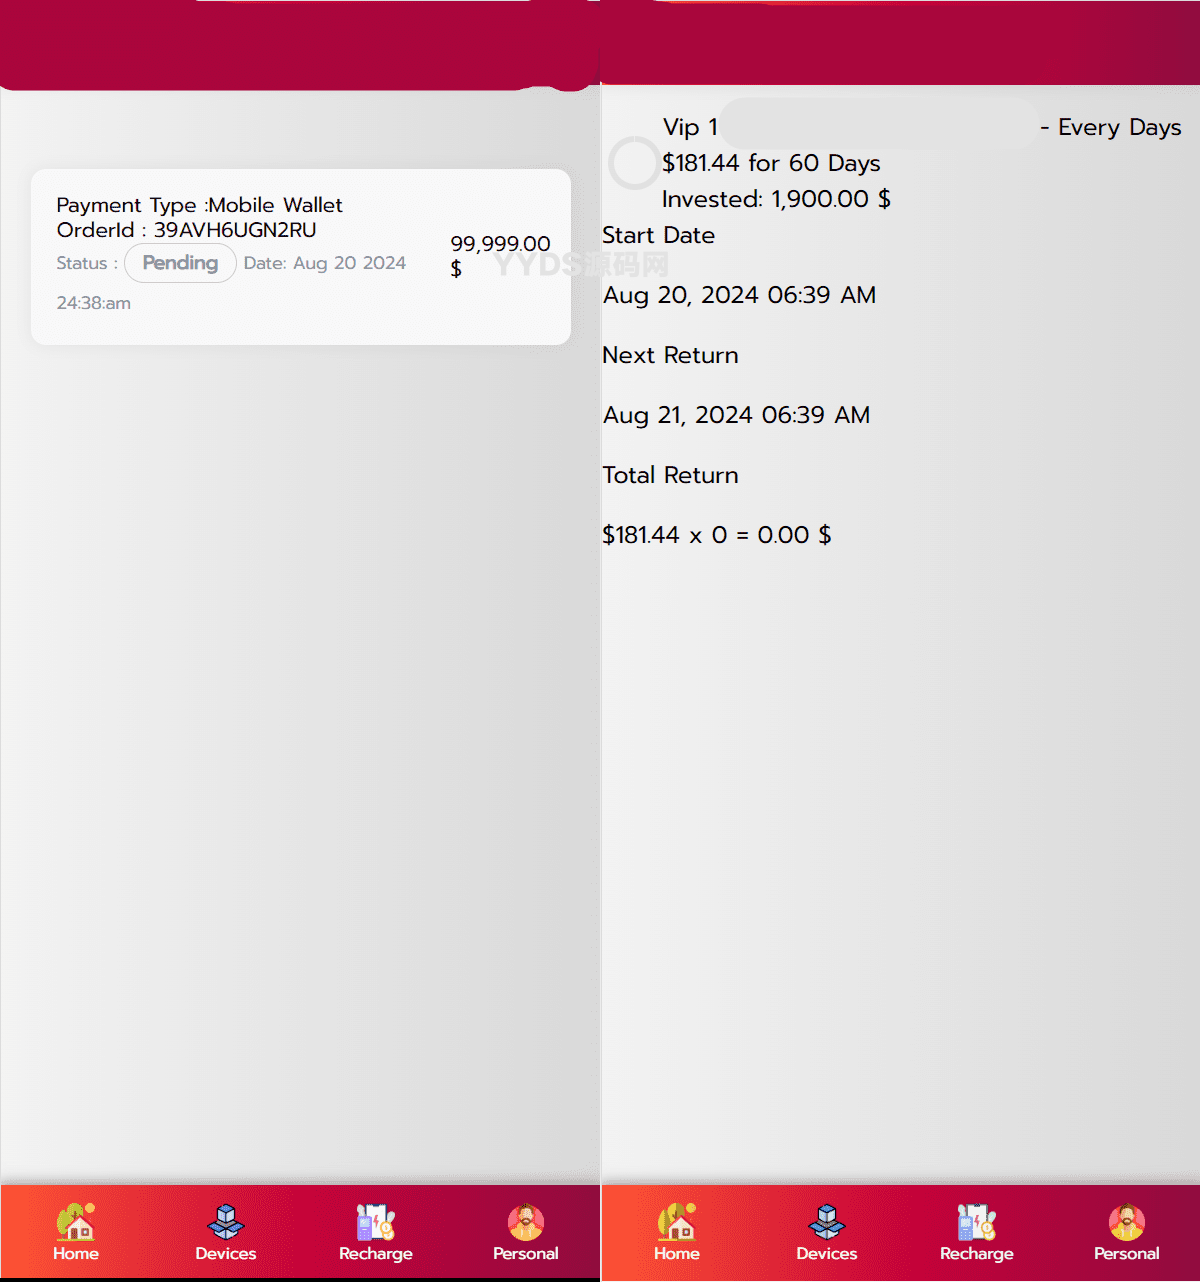
Task: Open the Personal profile in the left screen
Action: coord(526,1231)
